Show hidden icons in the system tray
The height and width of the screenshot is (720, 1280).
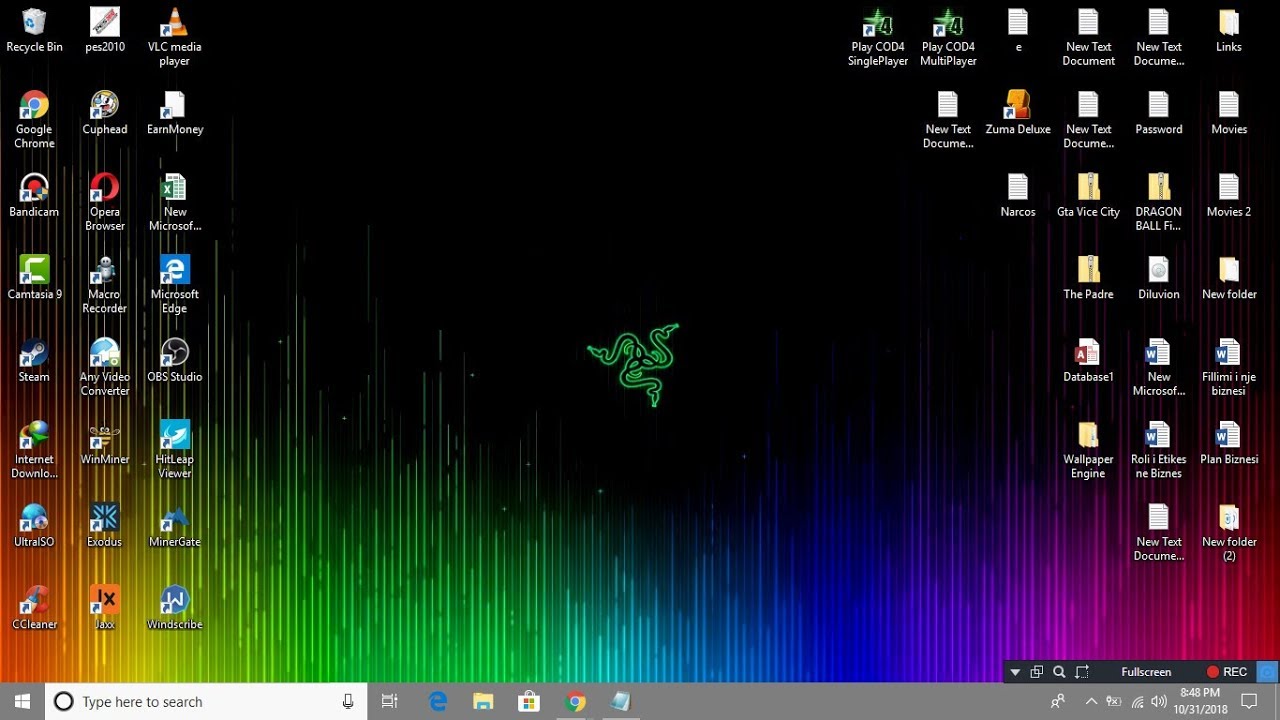[1091, 701]
